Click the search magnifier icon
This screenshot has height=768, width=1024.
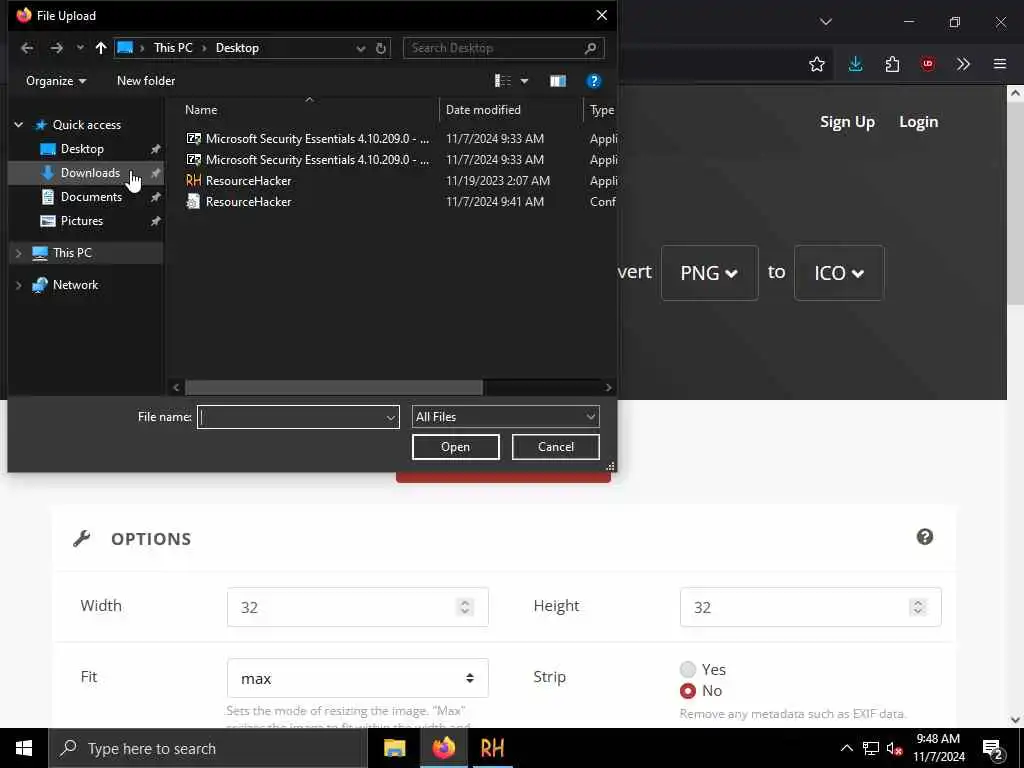tap(591, 48)
